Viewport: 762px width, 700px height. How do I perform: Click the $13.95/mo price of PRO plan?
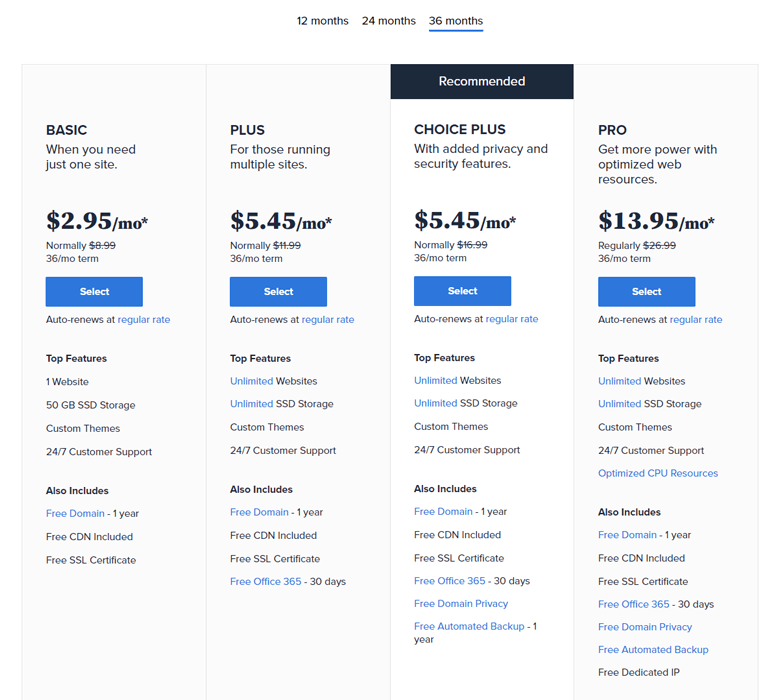[x=657, y=221]
